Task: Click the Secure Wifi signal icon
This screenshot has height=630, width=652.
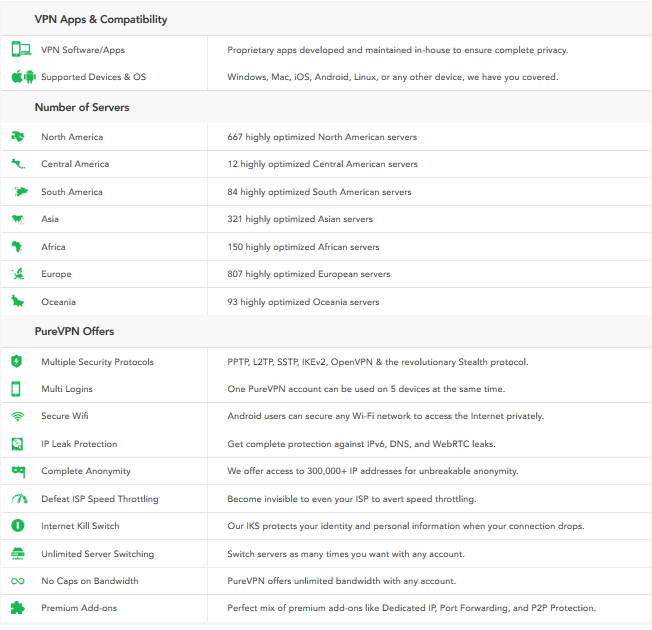Action: (x=18, y=416)
